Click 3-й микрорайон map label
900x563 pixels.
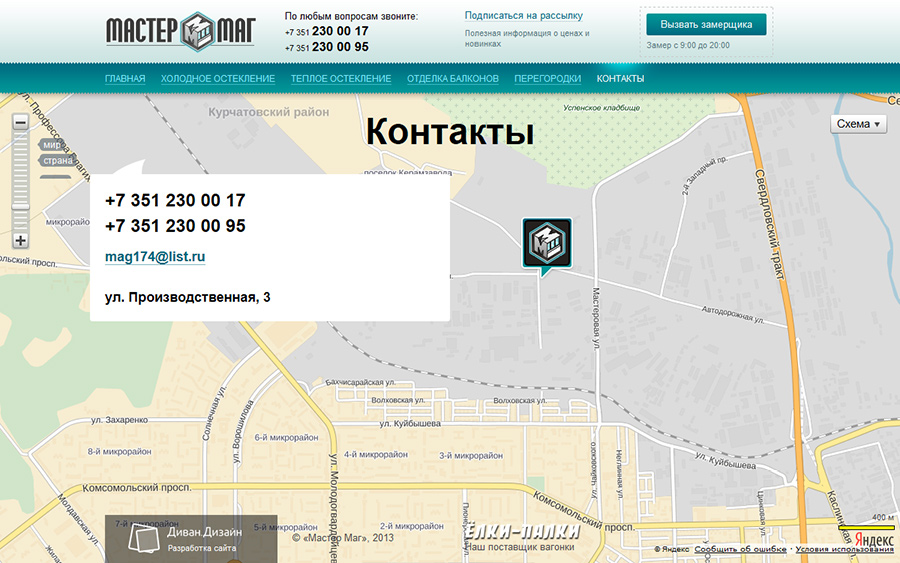(471, 456)
